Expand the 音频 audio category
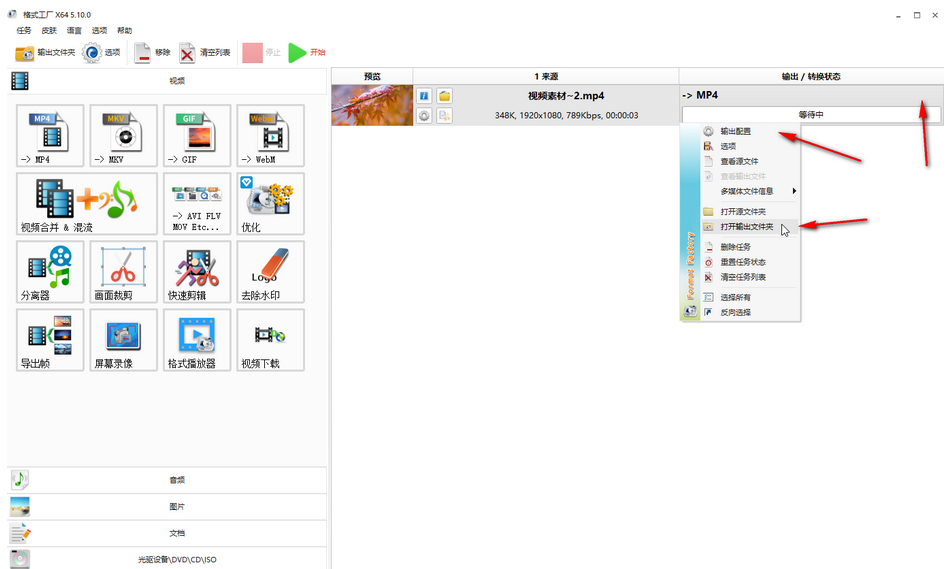Image resolution: width=949 pixels, height=569 pixels. [x=168, y=480]
